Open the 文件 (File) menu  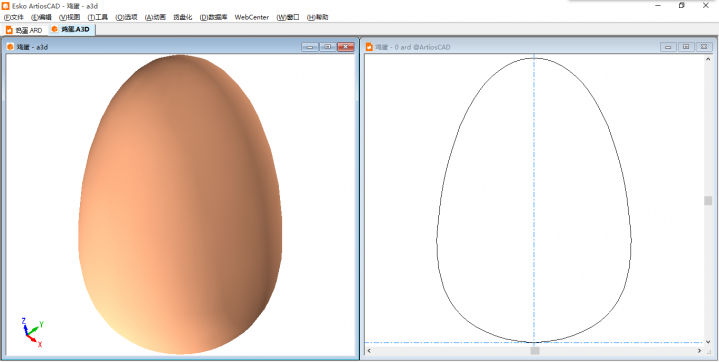(x=14, y=17)
